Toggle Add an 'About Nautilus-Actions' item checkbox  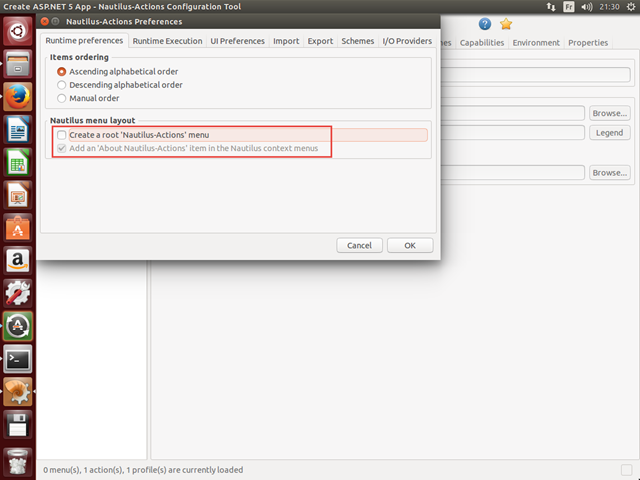click(x=62, y=148)
